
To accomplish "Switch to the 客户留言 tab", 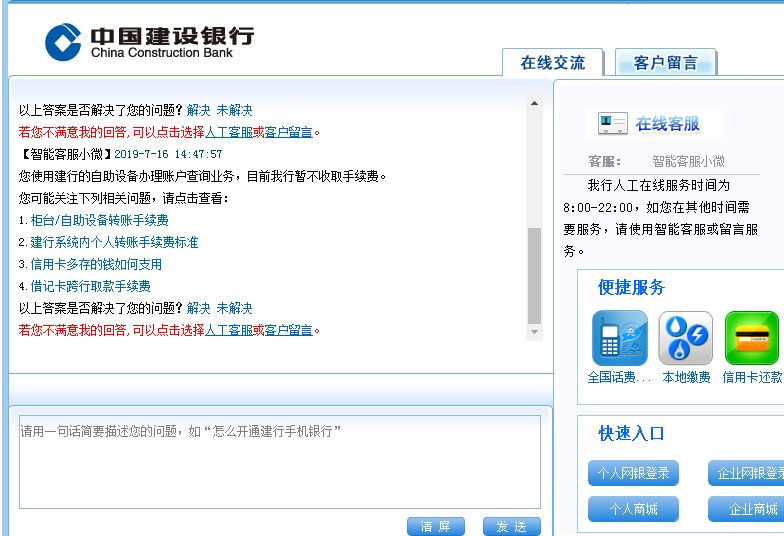I will pos(666,62).
